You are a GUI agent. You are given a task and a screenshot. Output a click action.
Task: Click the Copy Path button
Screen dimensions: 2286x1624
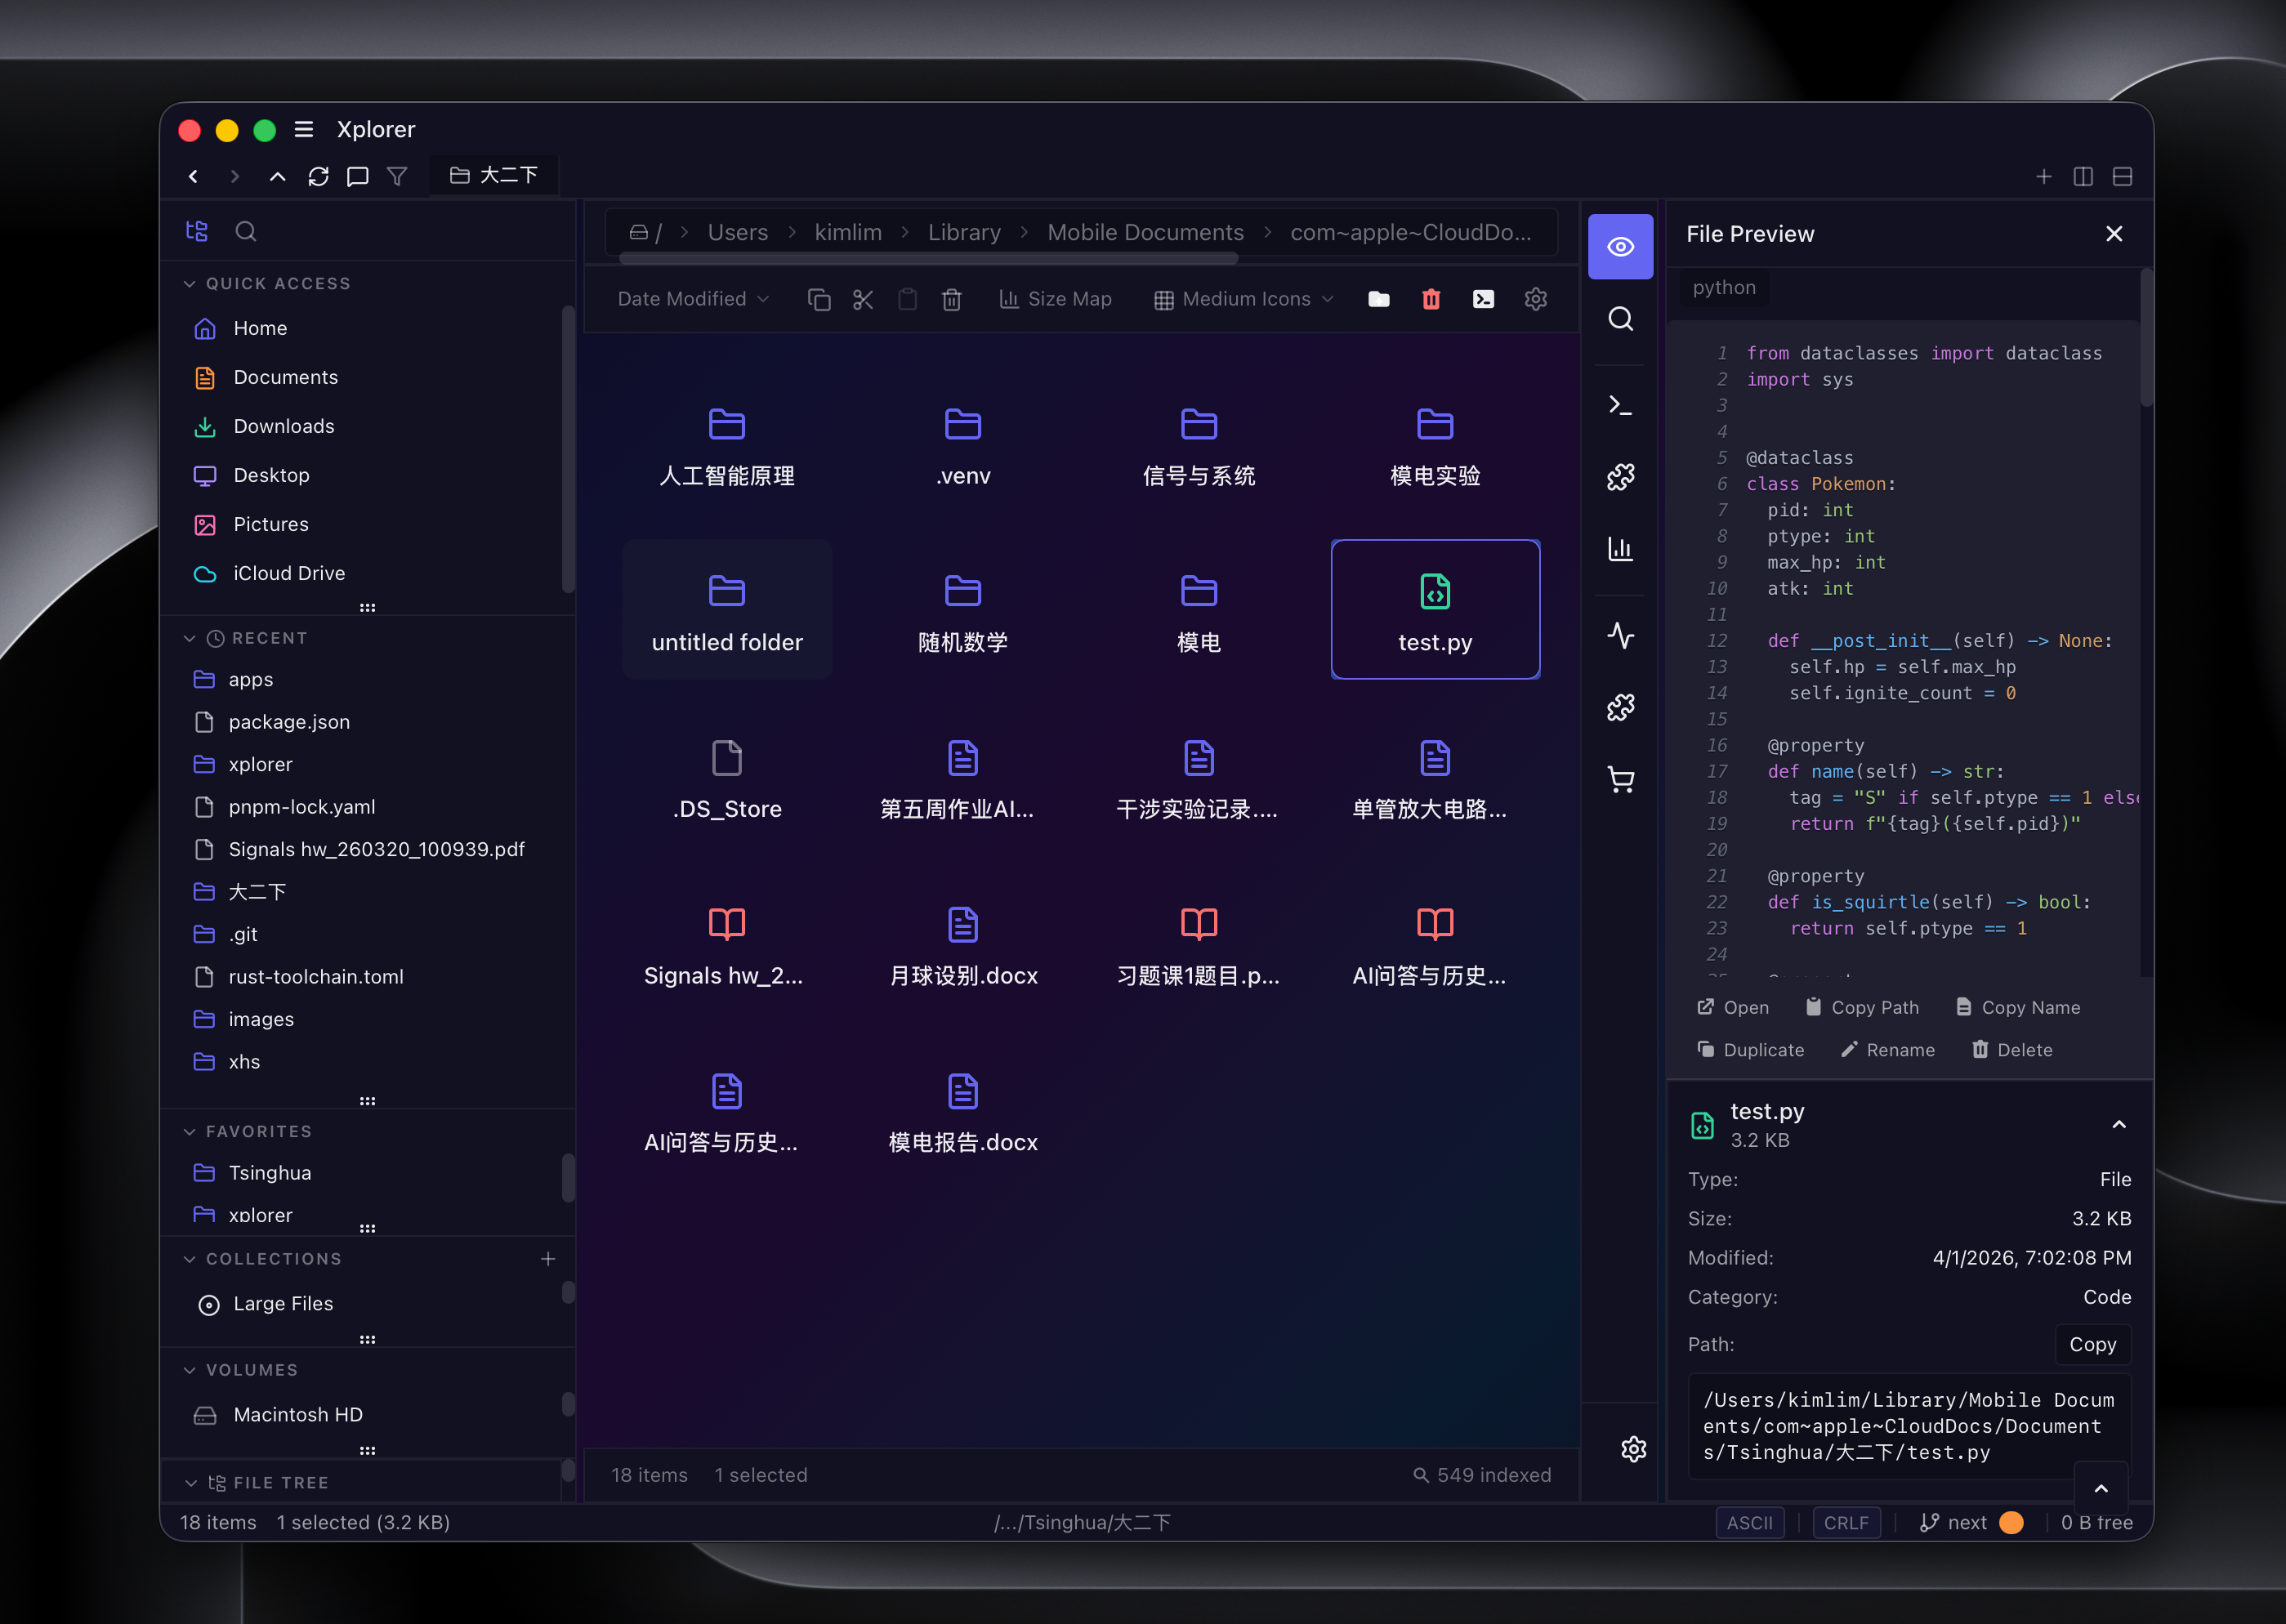point(1862,1007)
